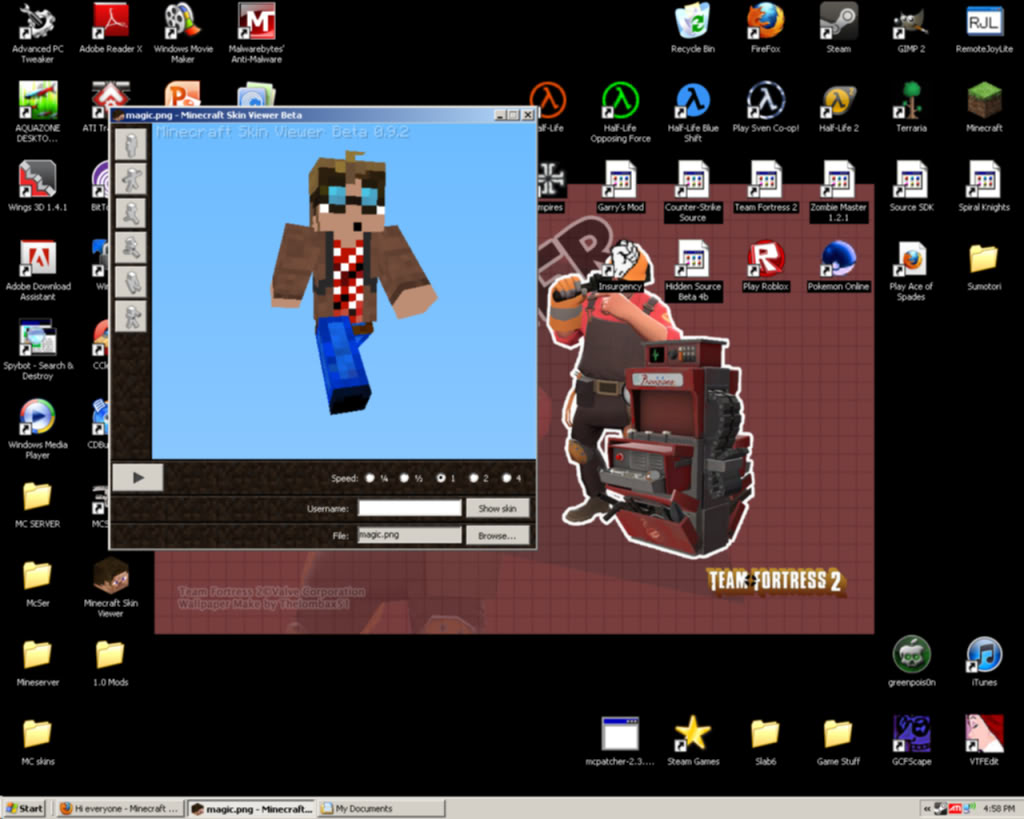
Task: Open Adobe Download Assistant icon
Action: pos(37,270)
